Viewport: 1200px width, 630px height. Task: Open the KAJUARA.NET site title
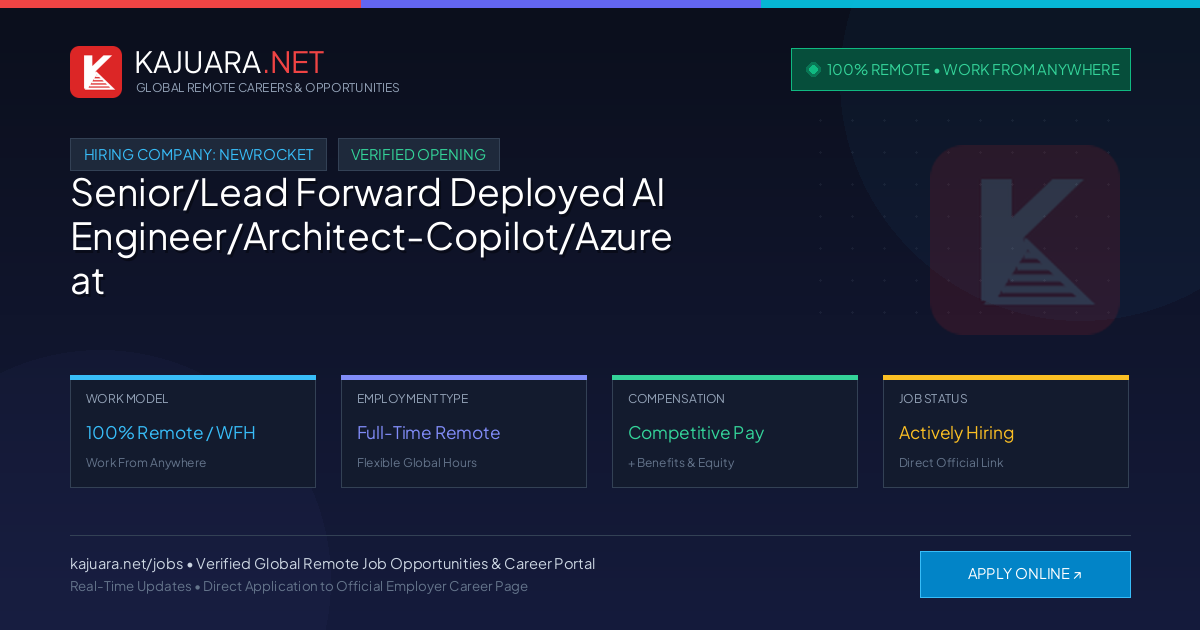pos(229,62)
